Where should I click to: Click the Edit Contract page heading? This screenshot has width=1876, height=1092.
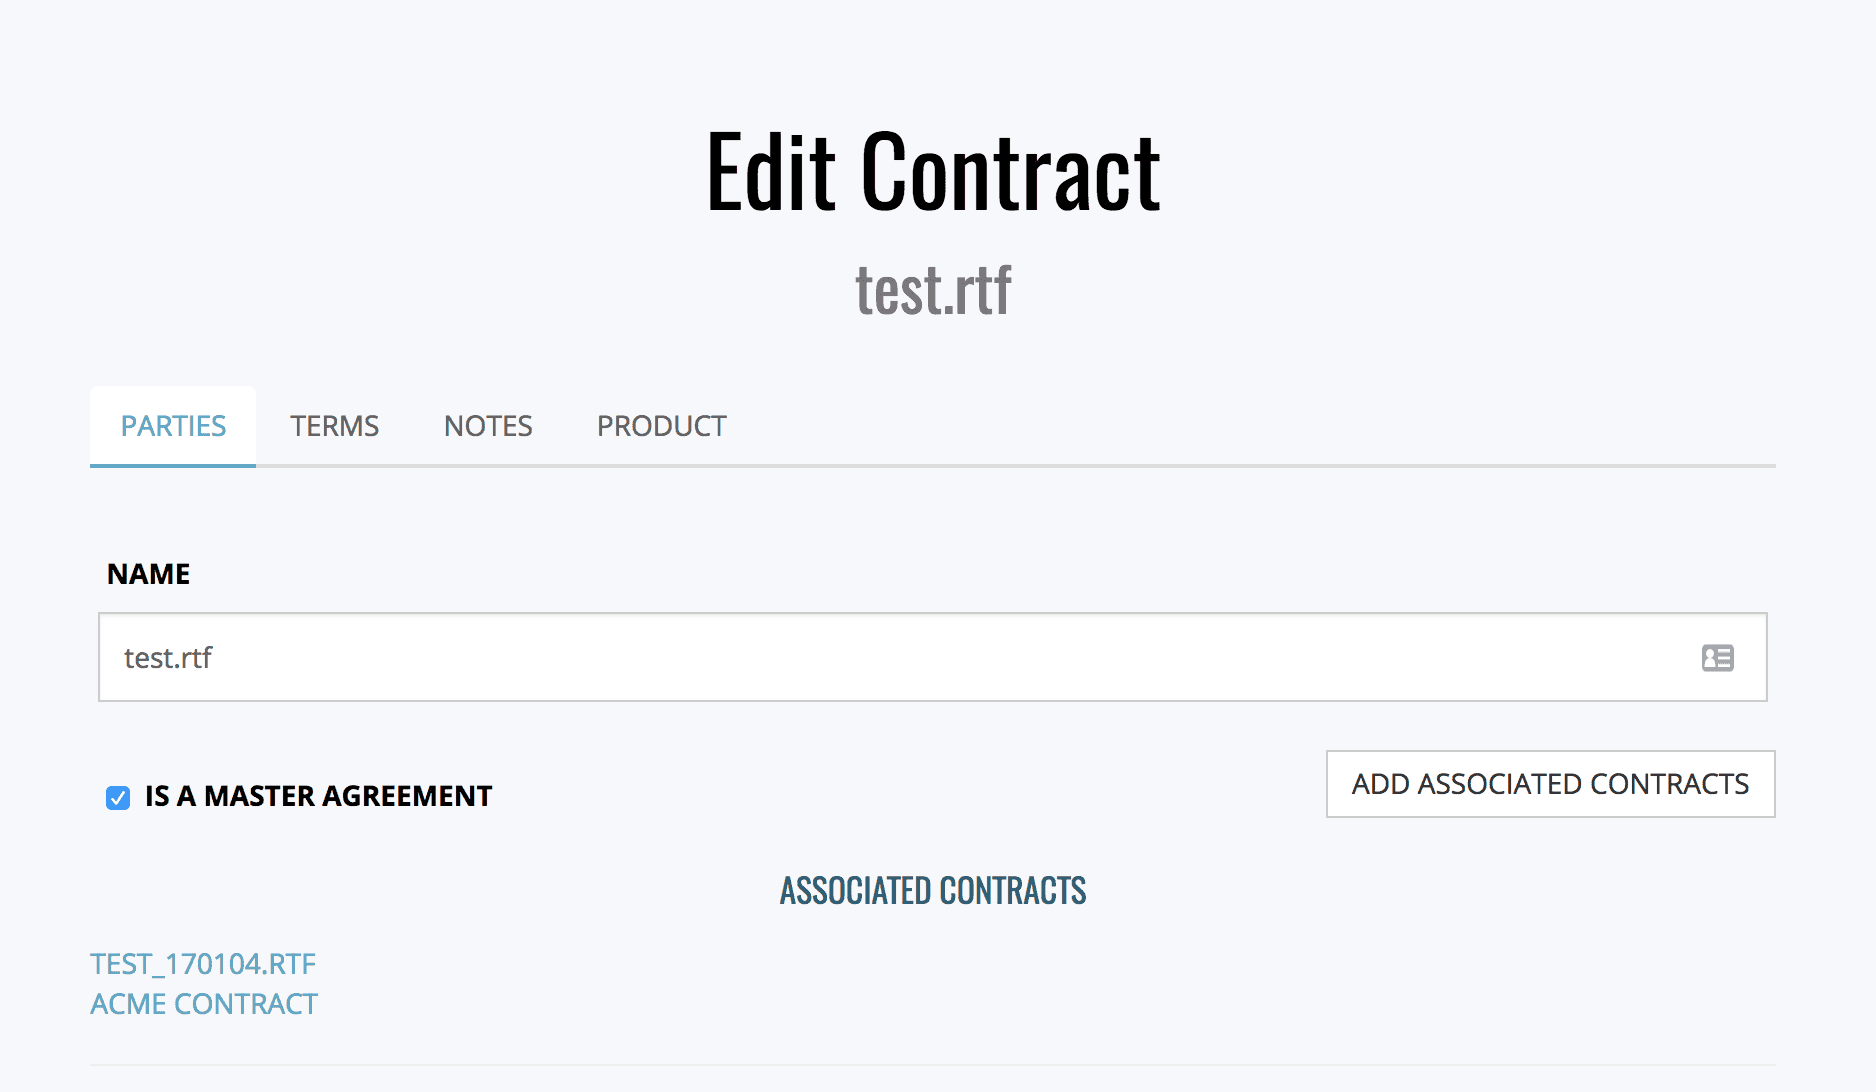pyautogui.click(x=933, y=172)
